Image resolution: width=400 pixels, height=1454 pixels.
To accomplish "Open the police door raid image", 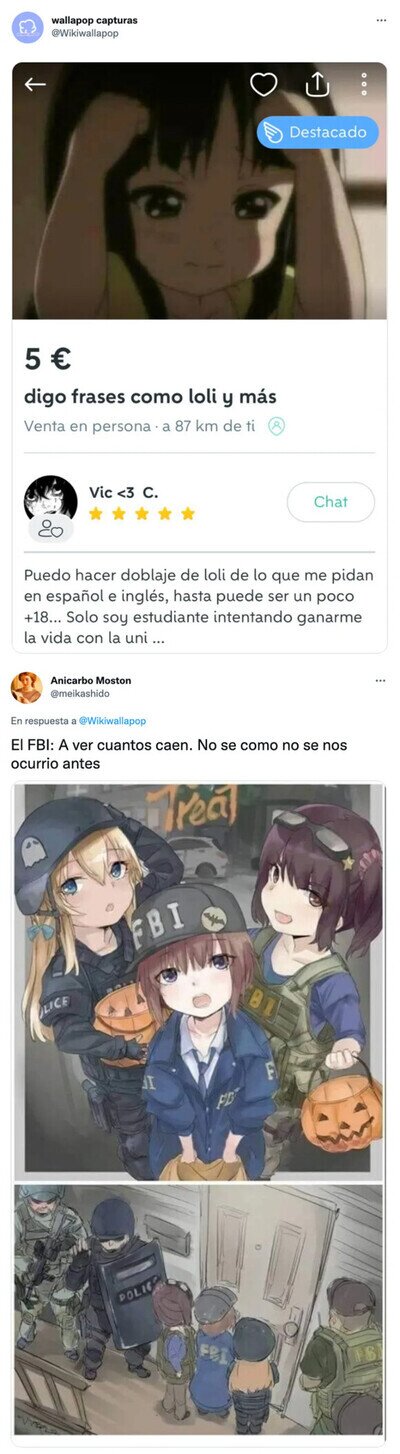I will 199,1314.
